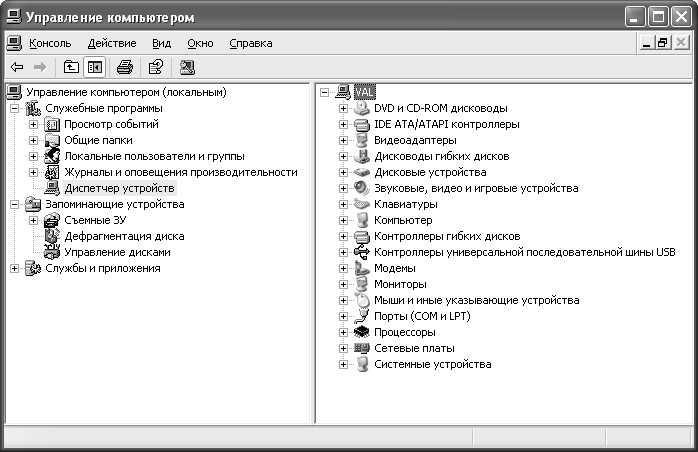698x452 pixels.
Task: Click the Back arrow toolbar button
Action: click(x=17, y=68)
